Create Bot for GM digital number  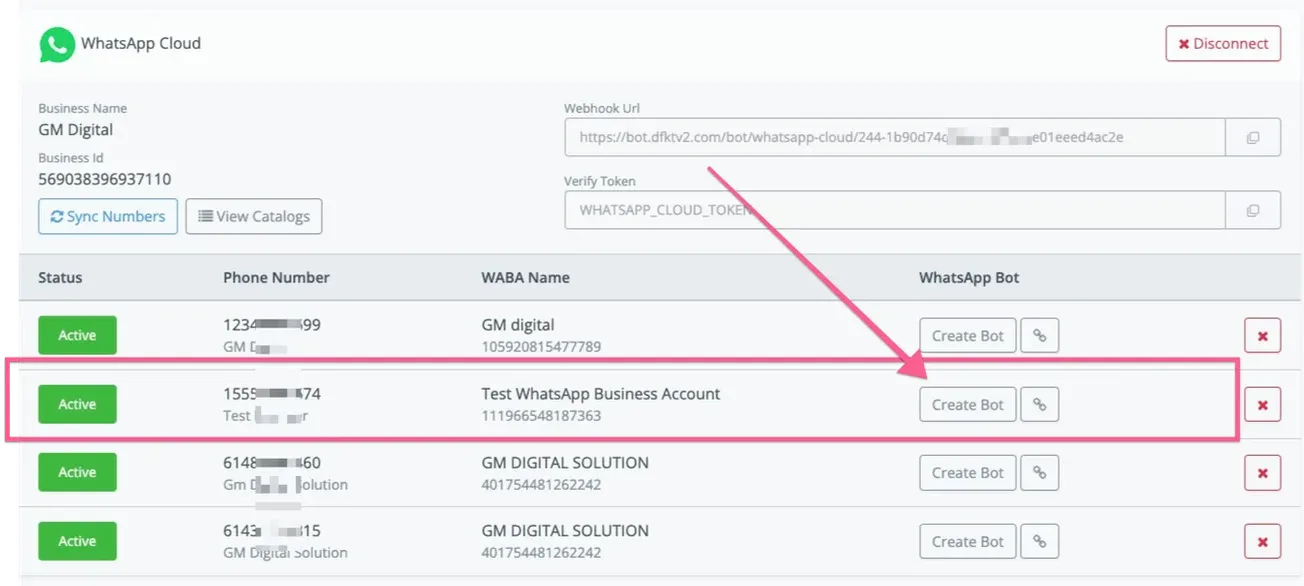coord(968,336)
